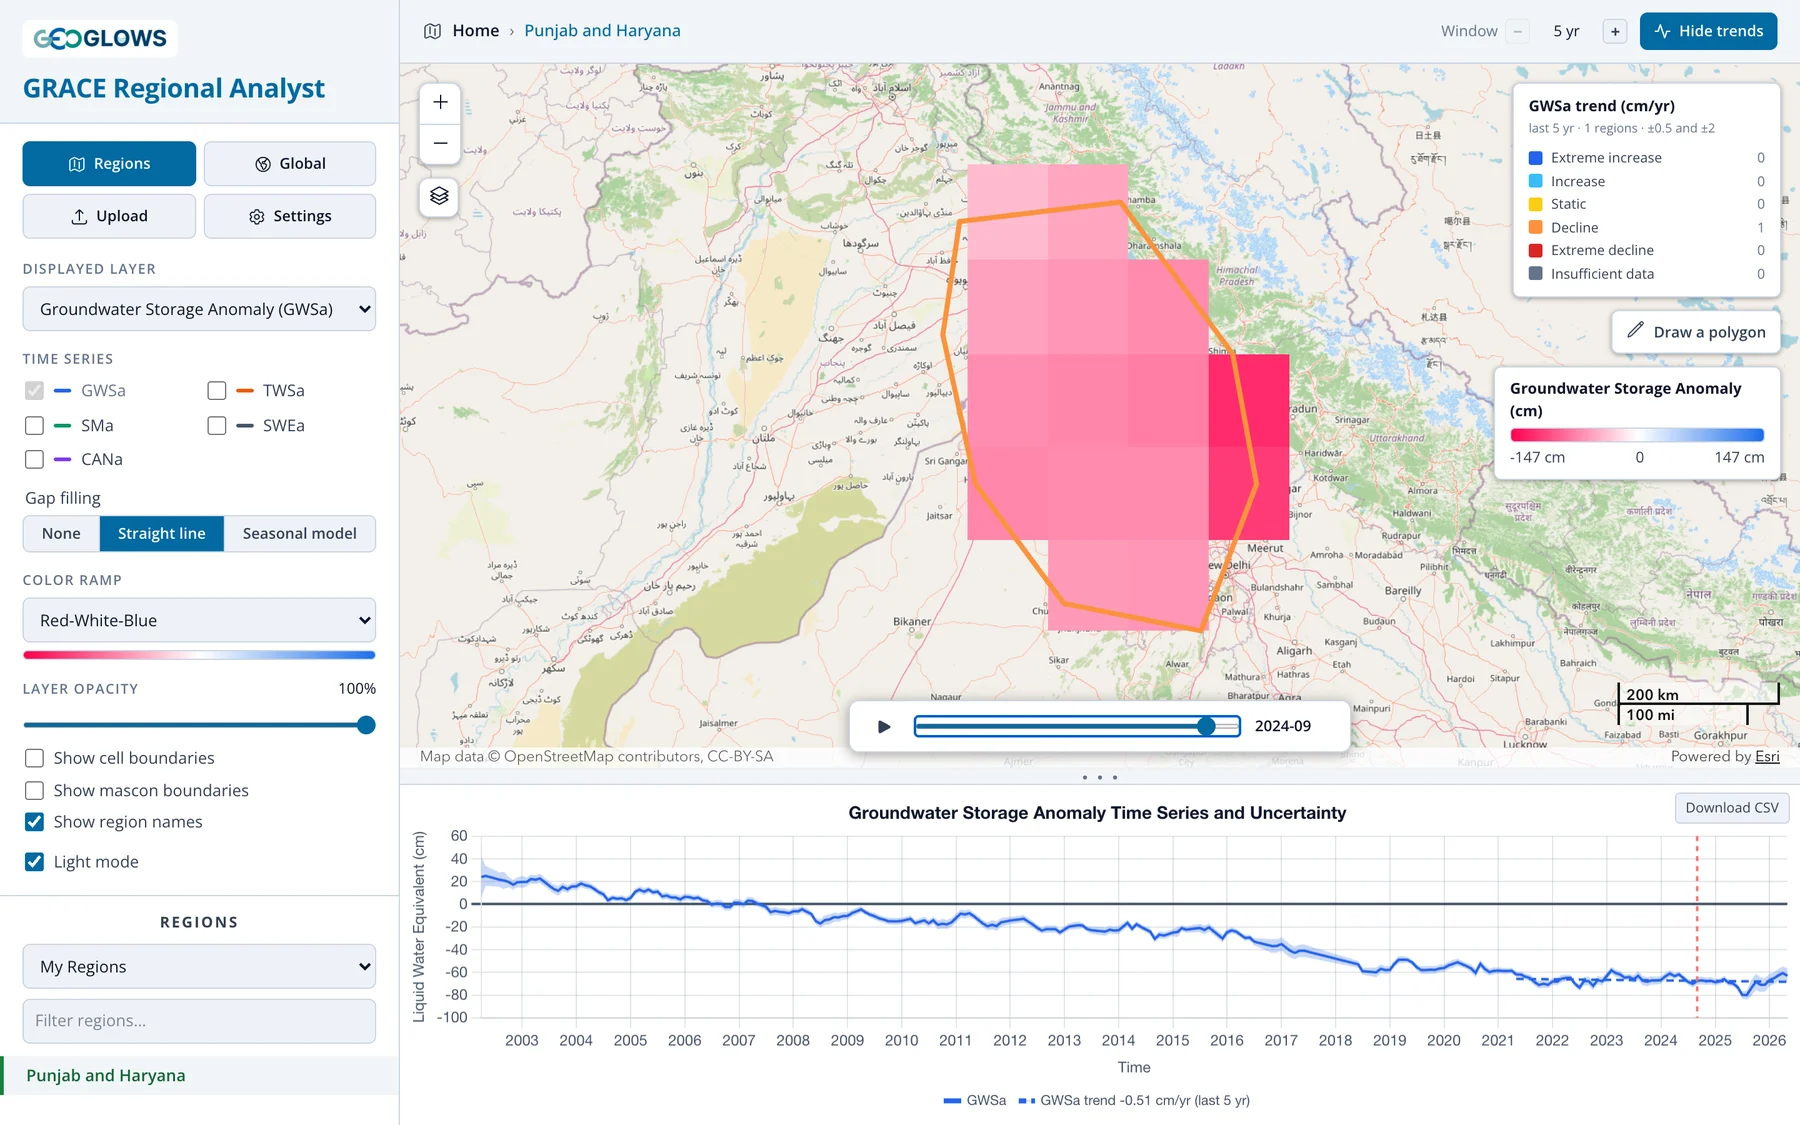The image size is (1800, 1125).
Task: Set gap filling to None
Action: click(61, 534)
